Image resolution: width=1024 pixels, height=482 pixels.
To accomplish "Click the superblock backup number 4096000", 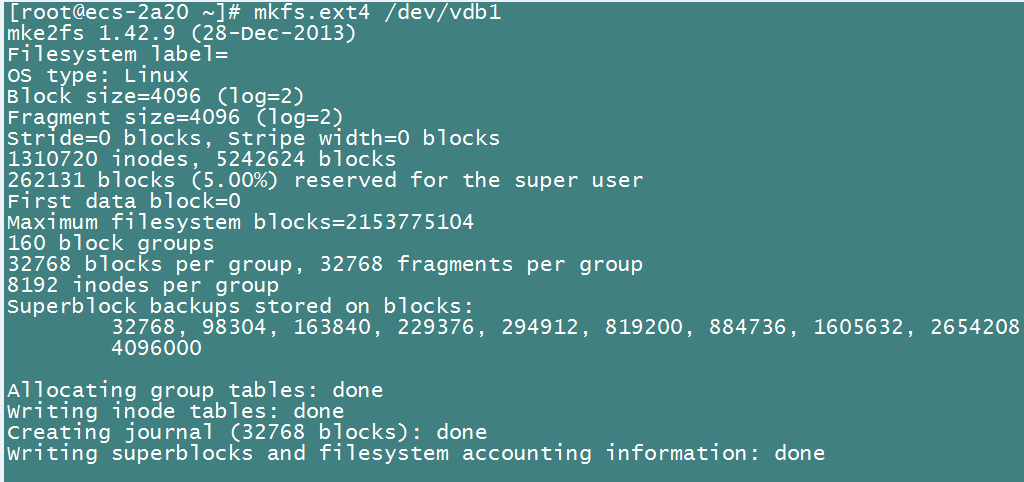I will point(156,348).
